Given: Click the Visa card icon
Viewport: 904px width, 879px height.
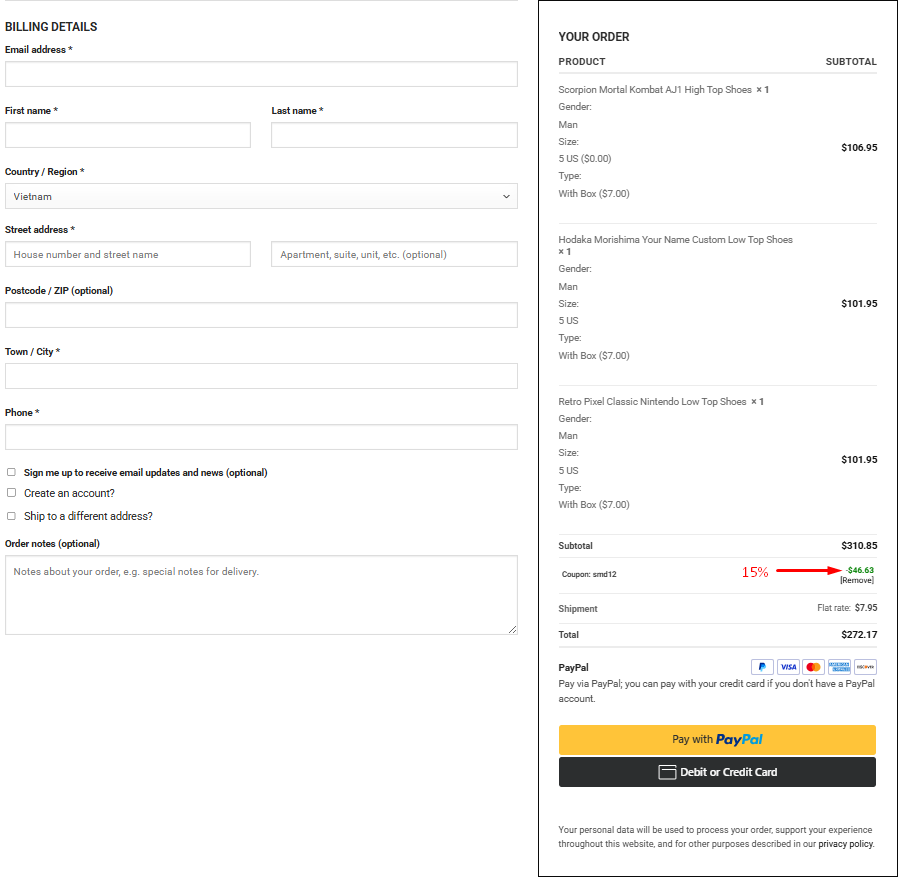Looking at the screenshot, I should point(788,667).
